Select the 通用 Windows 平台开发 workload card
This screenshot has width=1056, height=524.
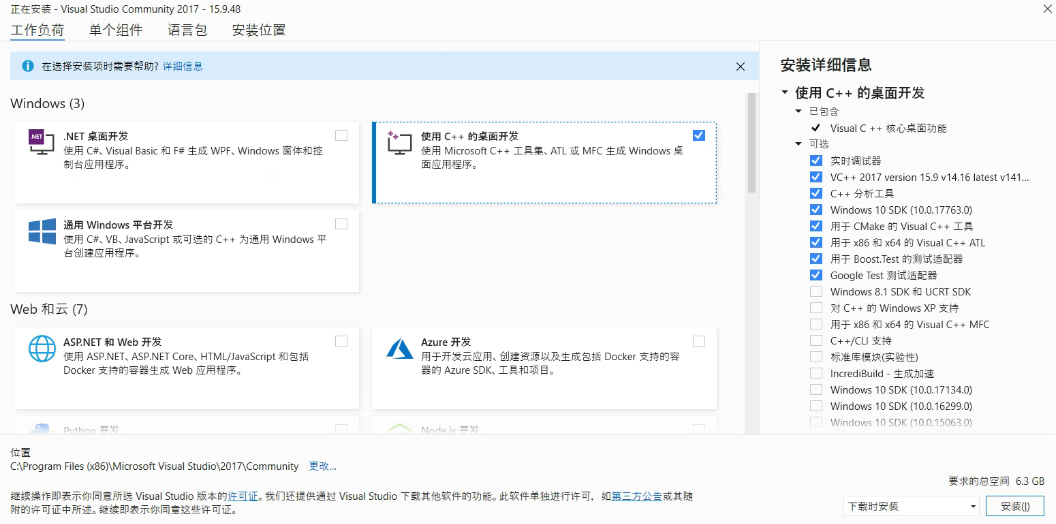tap(187, 251)
